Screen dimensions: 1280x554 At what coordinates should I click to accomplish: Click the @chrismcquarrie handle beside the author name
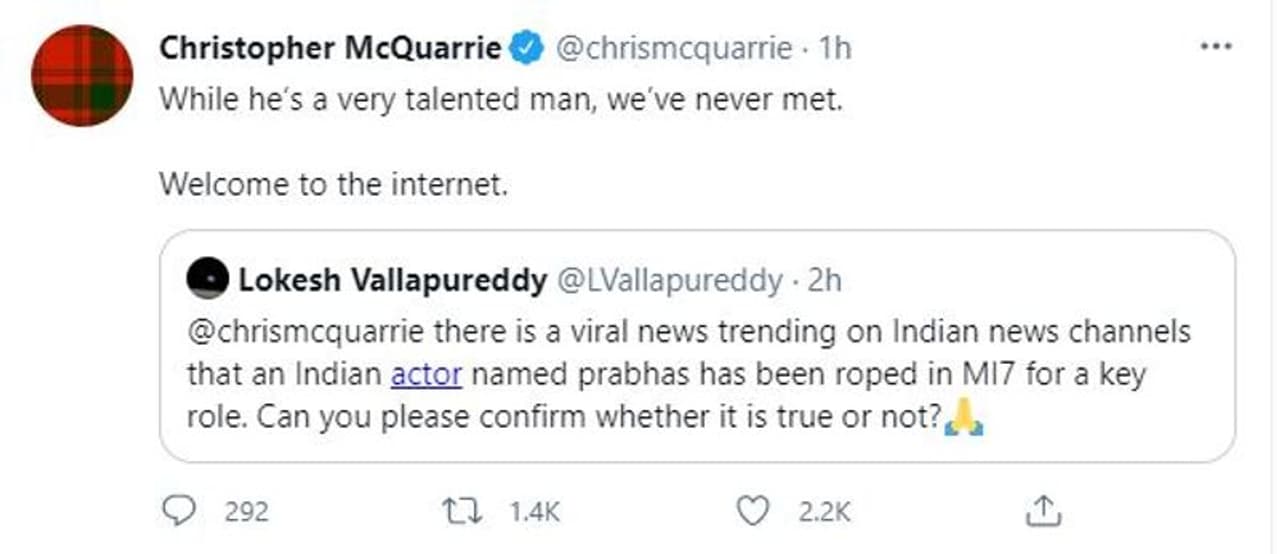673,48
